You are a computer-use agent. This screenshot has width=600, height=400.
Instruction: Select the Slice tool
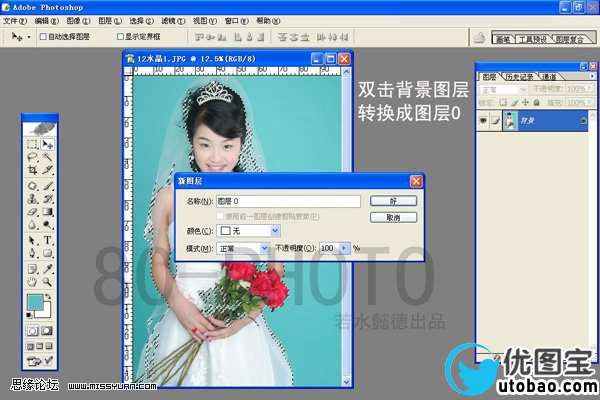coord(47,170)
